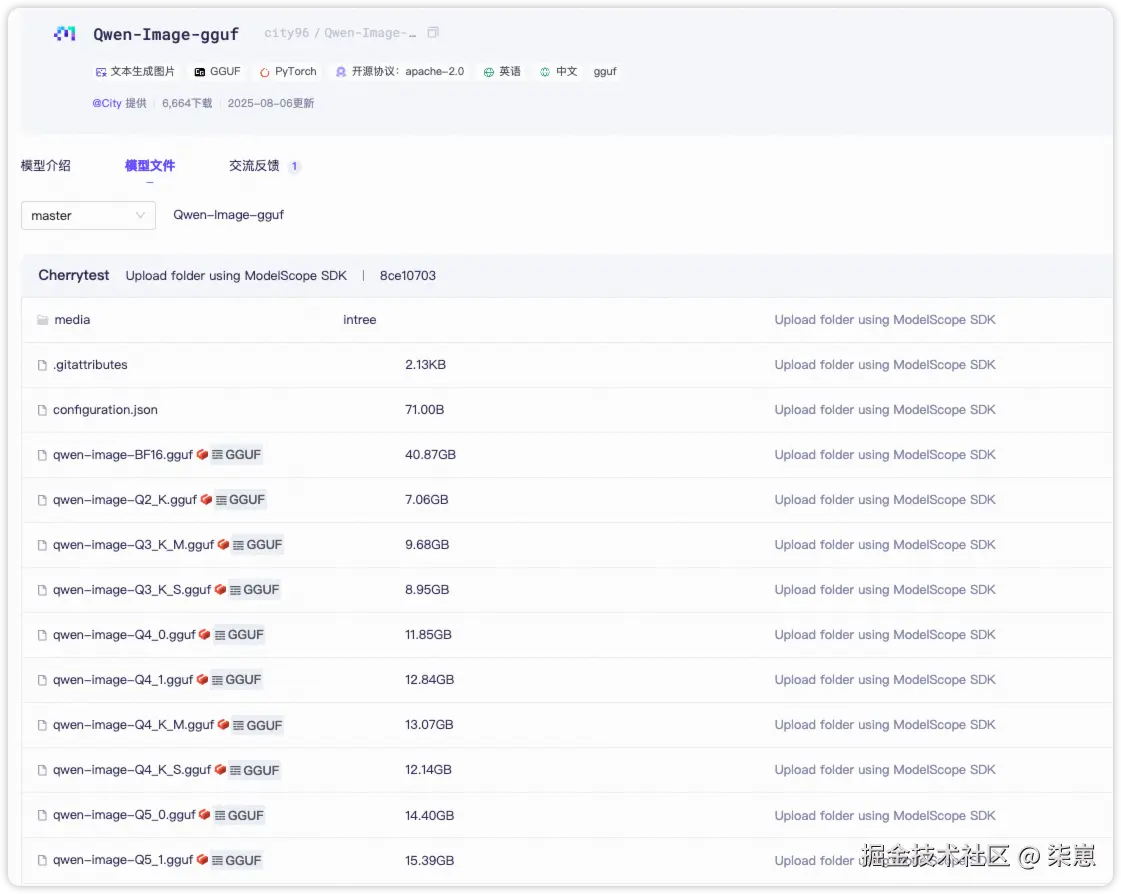Click the configuration.json file icon

pos(42,410)
